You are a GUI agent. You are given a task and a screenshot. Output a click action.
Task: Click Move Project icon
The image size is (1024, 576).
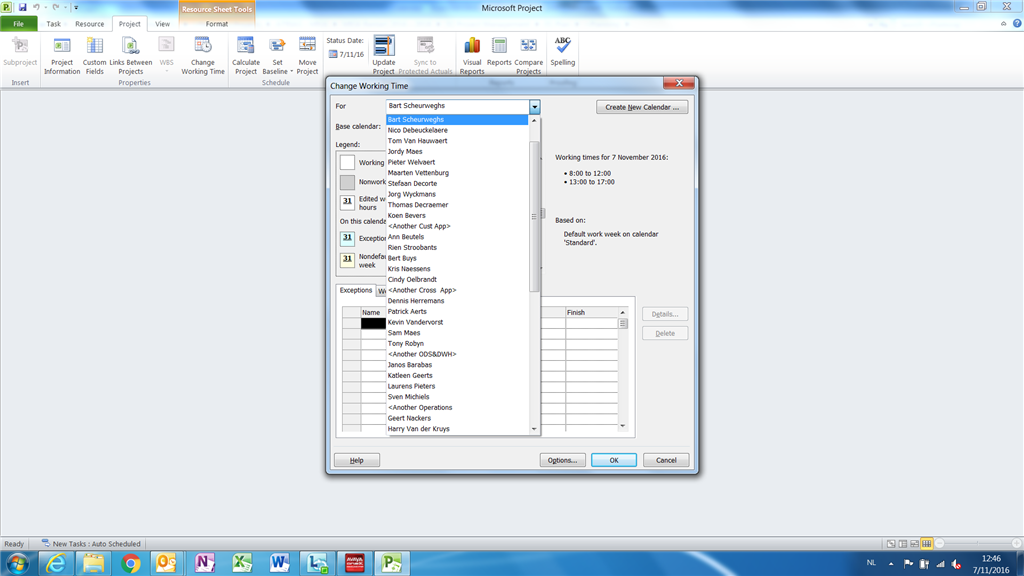tap(307, 56)
